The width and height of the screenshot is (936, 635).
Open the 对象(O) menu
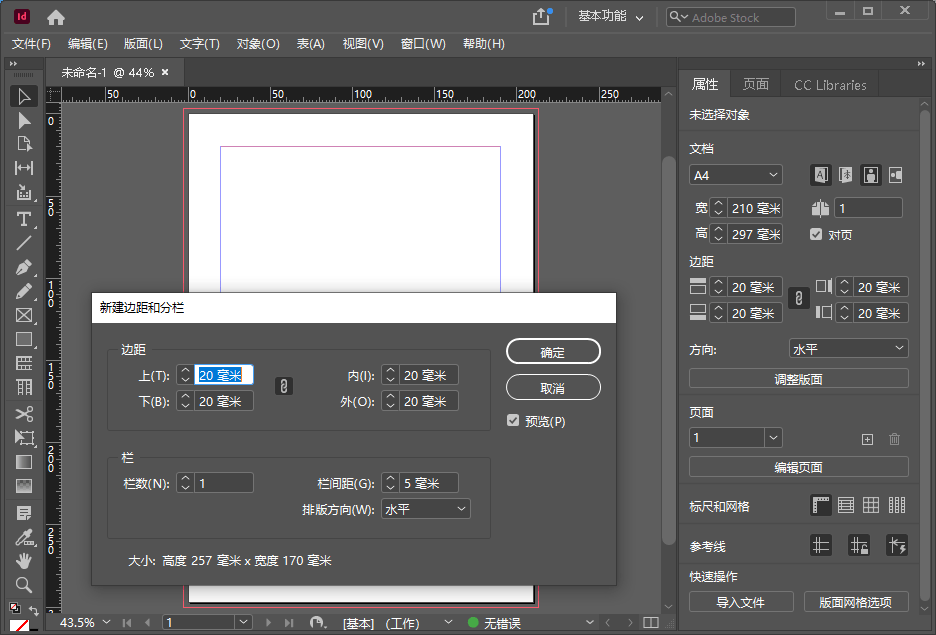coord(258,44)
